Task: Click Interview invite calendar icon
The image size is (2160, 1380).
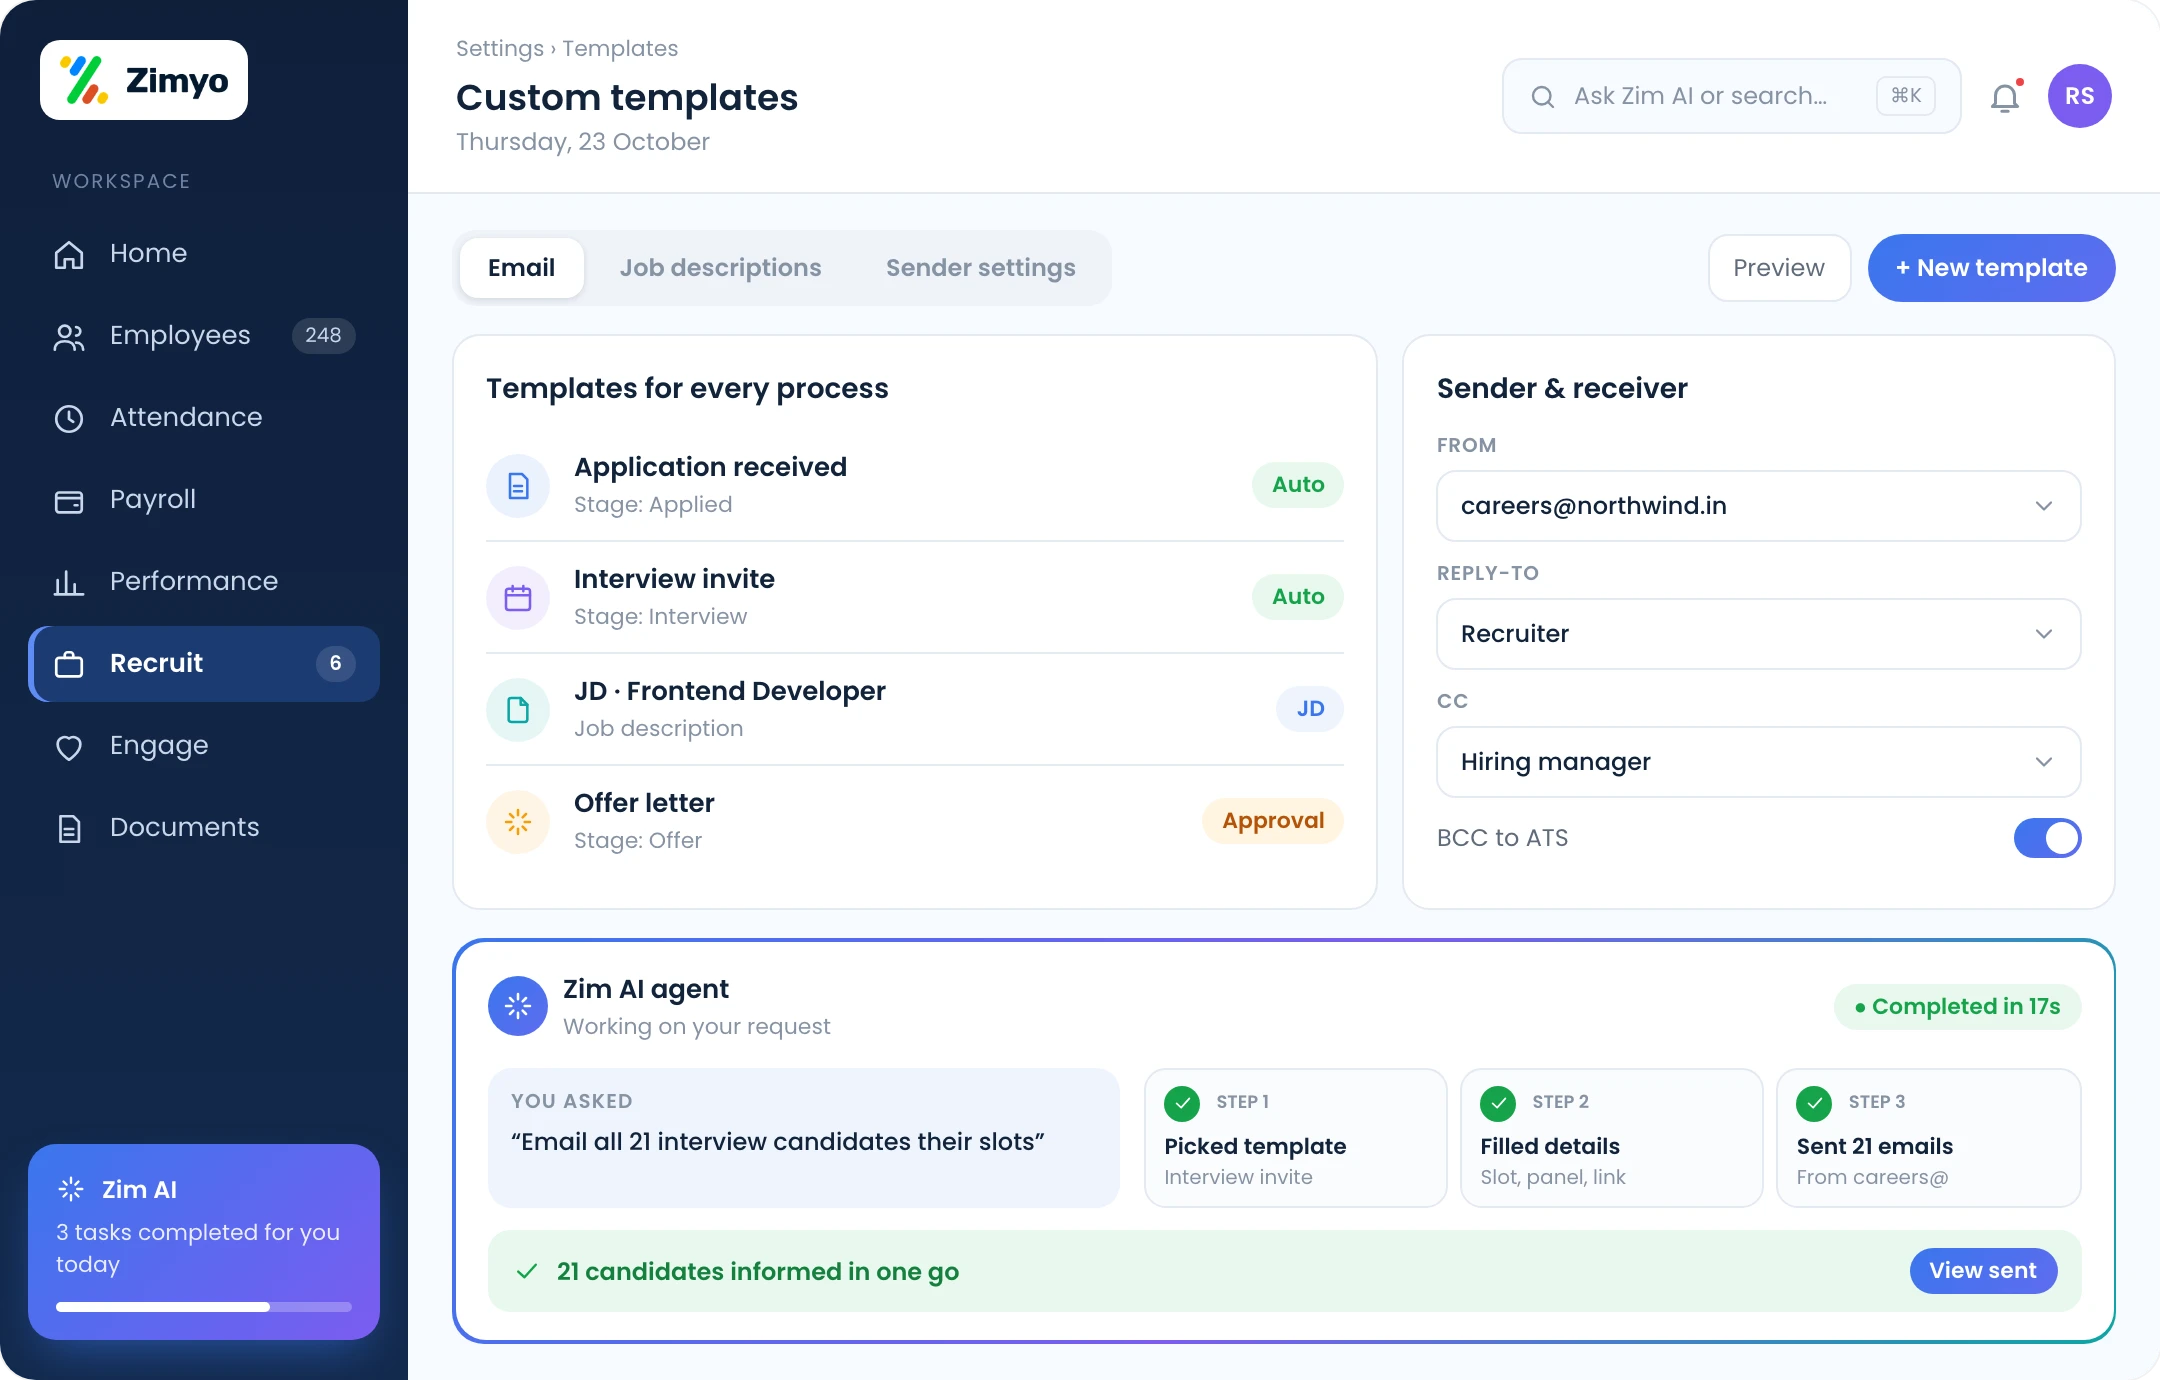Action: (x=518, y=598)
